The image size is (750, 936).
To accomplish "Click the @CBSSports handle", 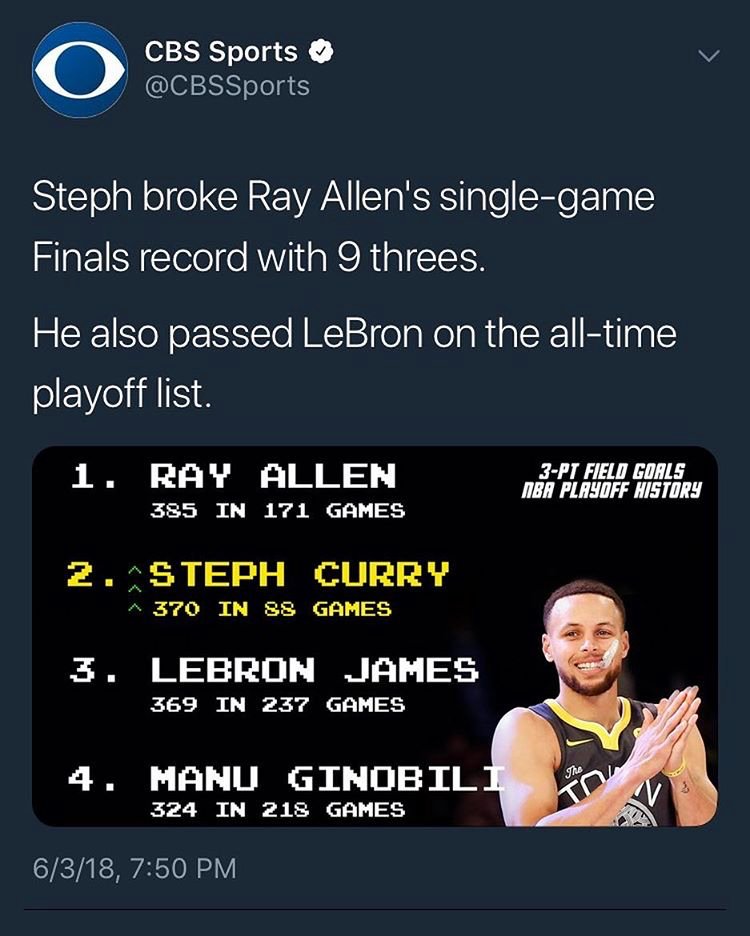I will [227, 85].
